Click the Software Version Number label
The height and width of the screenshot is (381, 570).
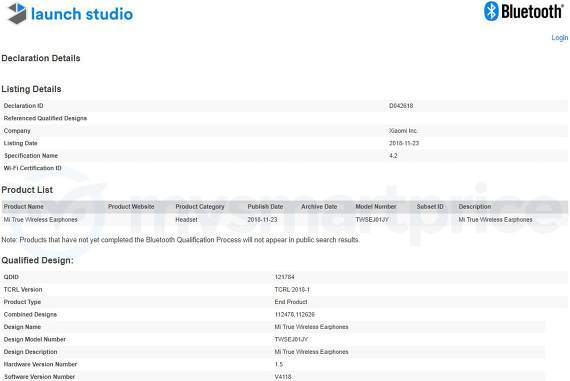click(39, 377)
